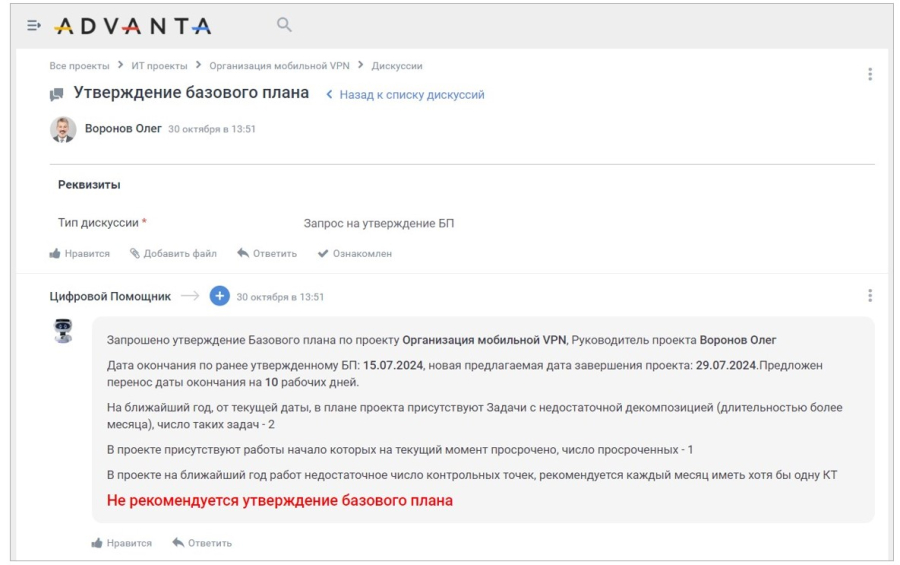
Task: Open the Организация мобильной VPN breadcrumb
Action: pyautogui.click(x=279, y=66)
